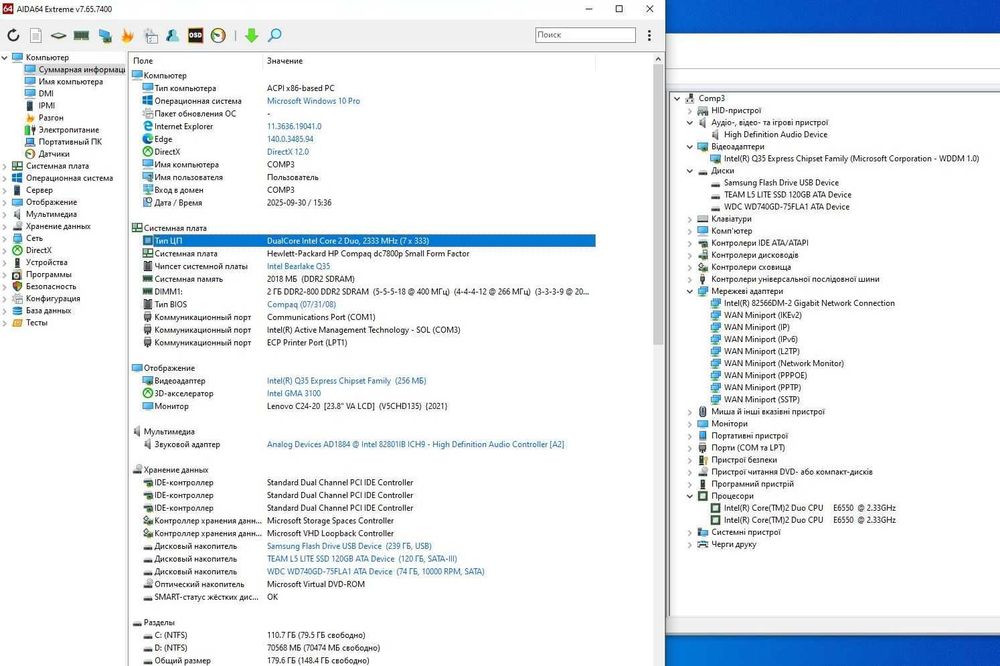Expand HID-пристрої in Device Manager

coord(689,110)
